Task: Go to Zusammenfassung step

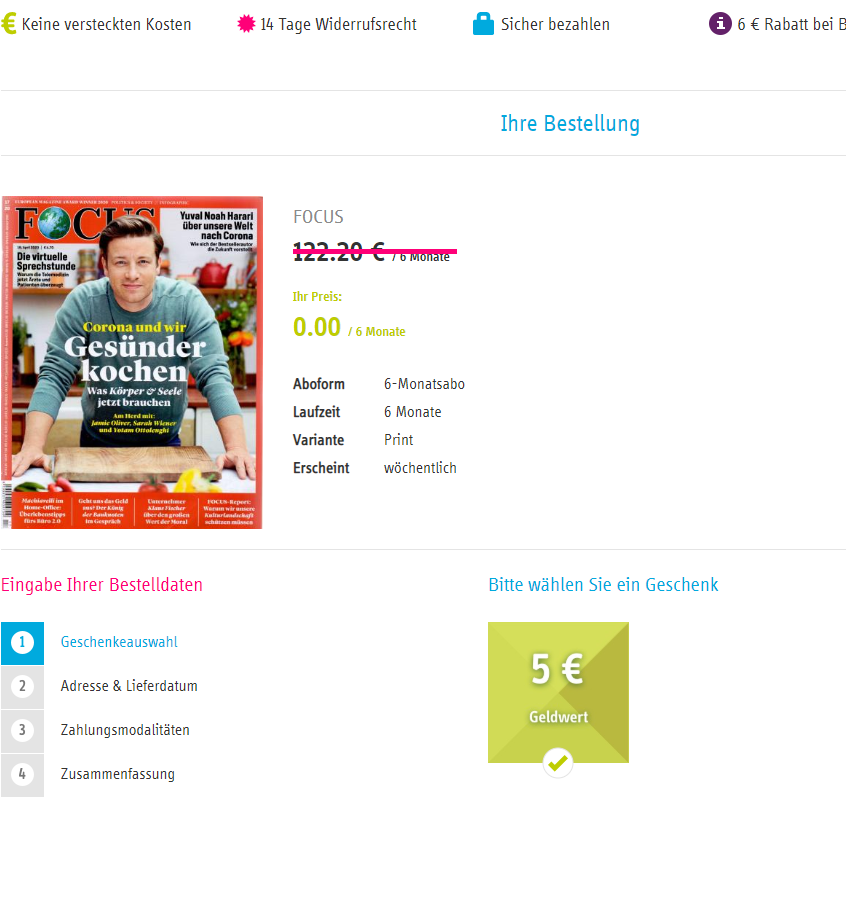Action: pos(118,774)
